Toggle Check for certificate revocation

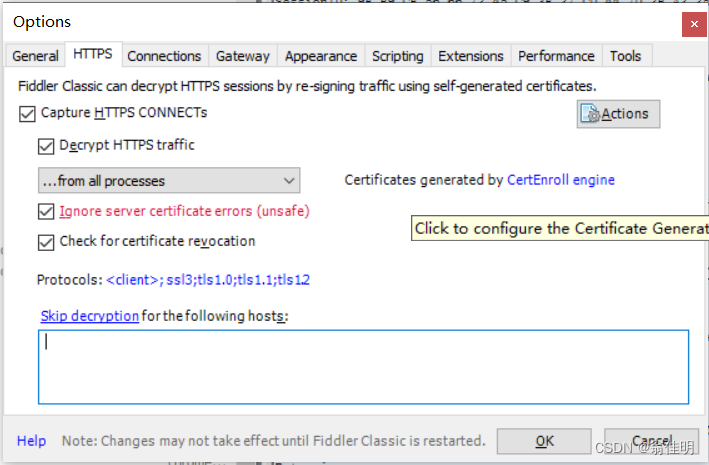click(x=46, y=242)
